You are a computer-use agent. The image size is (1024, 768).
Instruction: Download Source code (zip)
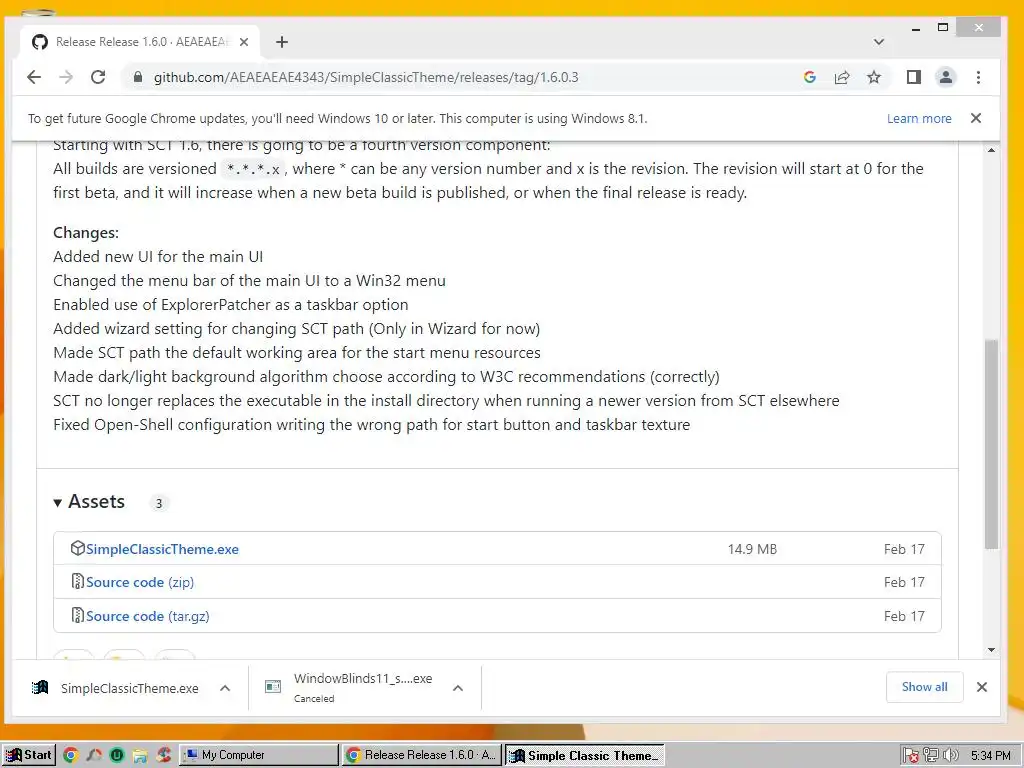tap(140, 582)
